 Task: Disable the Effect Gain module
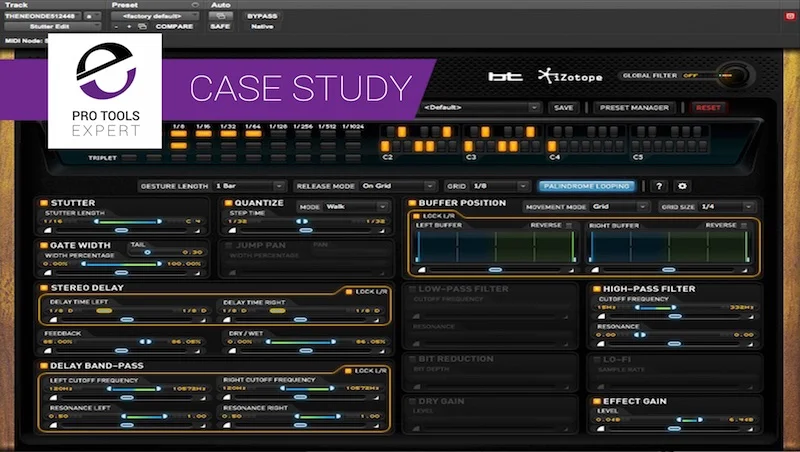point(596,401)
